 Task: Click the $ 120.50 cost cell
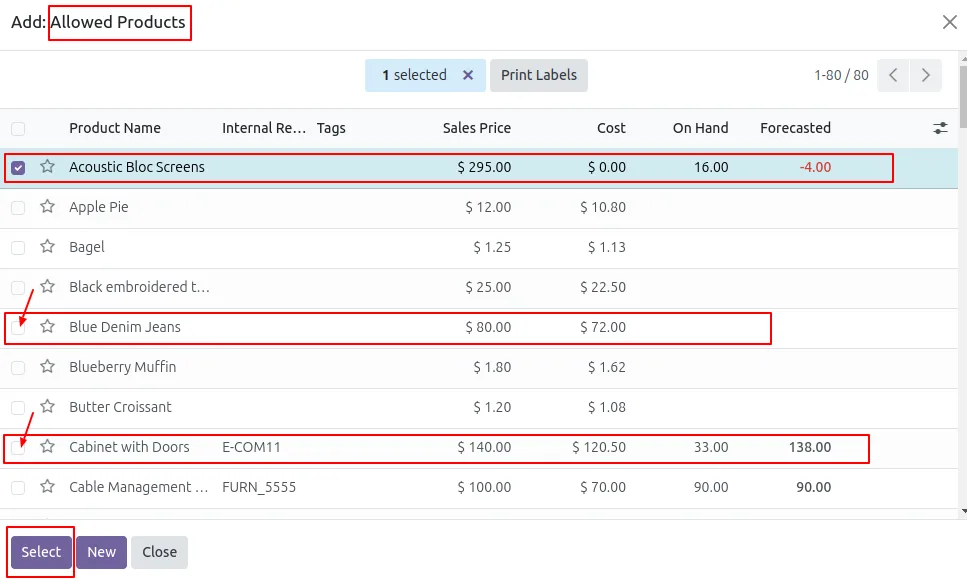point(599,447)
